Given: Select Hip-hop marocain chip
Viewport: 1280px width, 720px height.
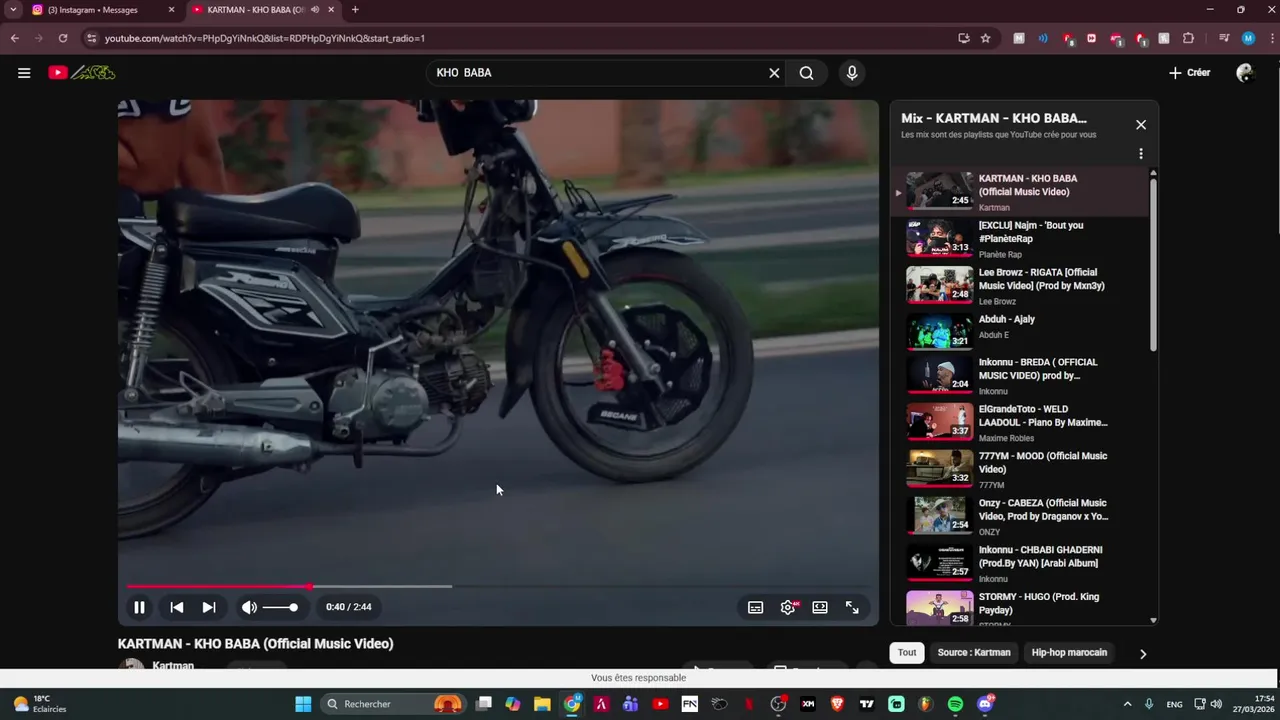Looking at the screenshot, I should pyautogui.click(x=1069, y=653).
